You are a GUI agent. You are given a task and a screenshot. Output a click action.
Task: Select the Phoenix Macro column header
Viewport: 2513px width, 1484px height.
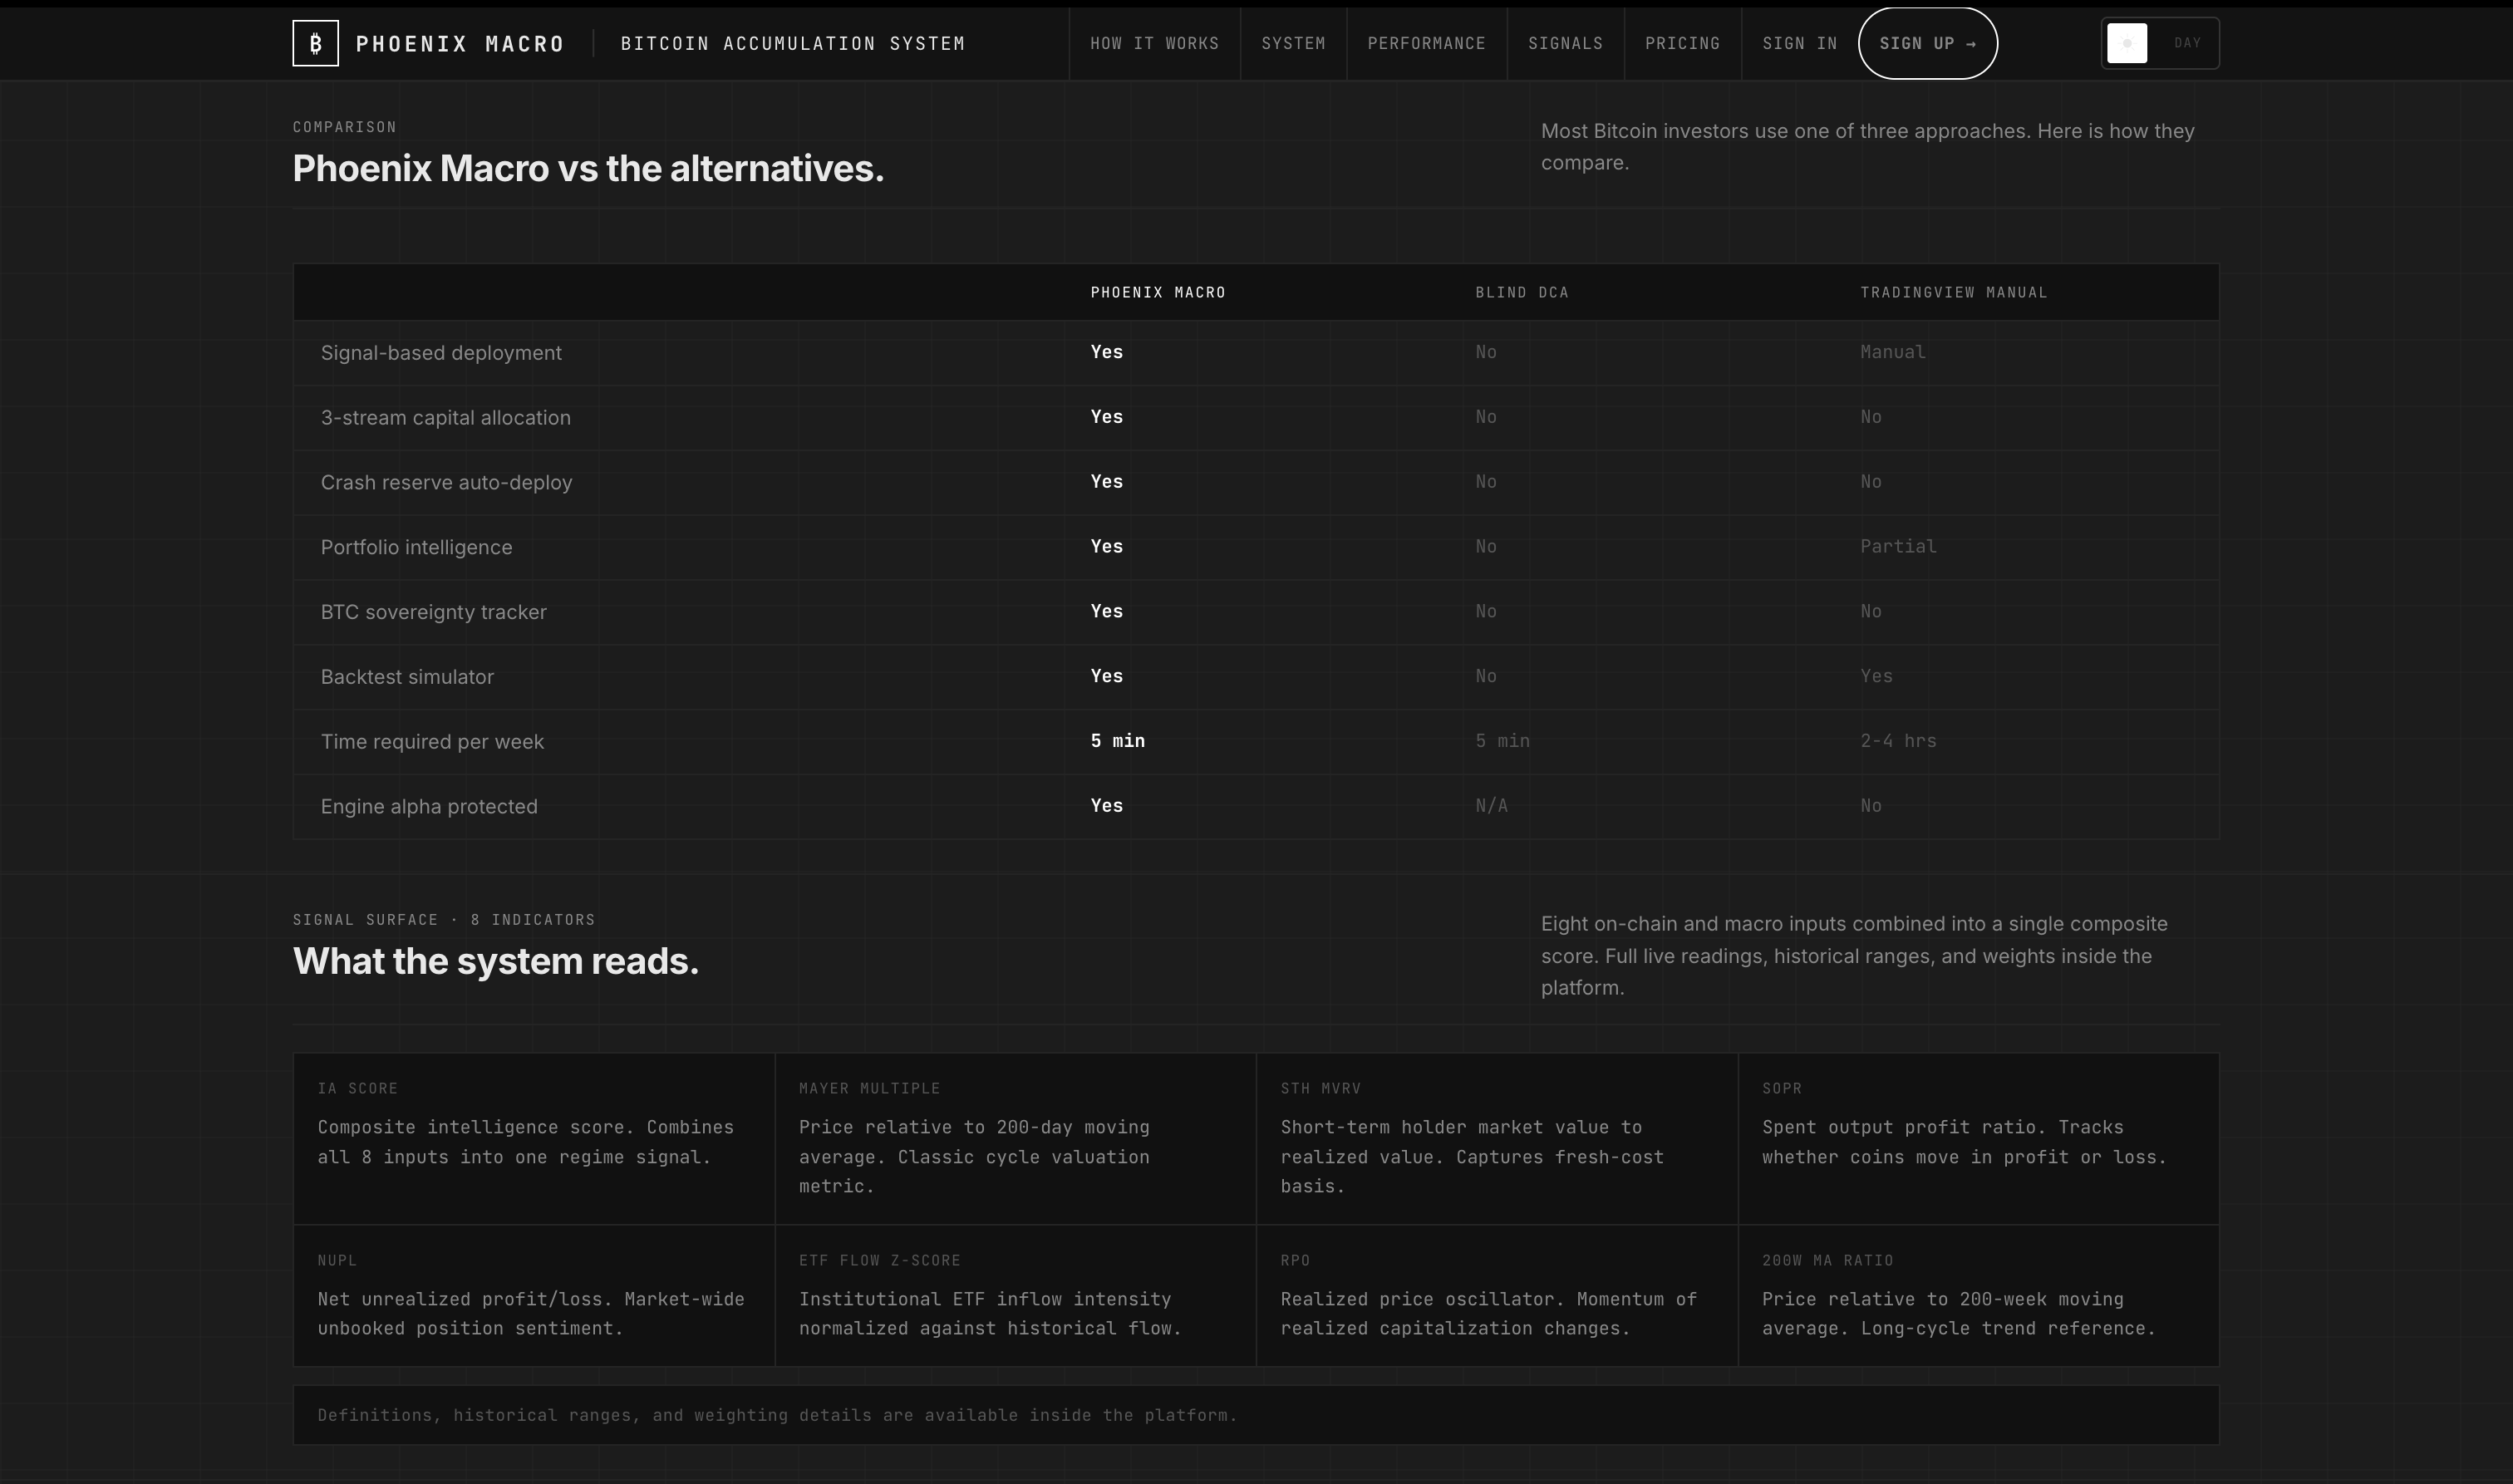[x=1158, y=292]
